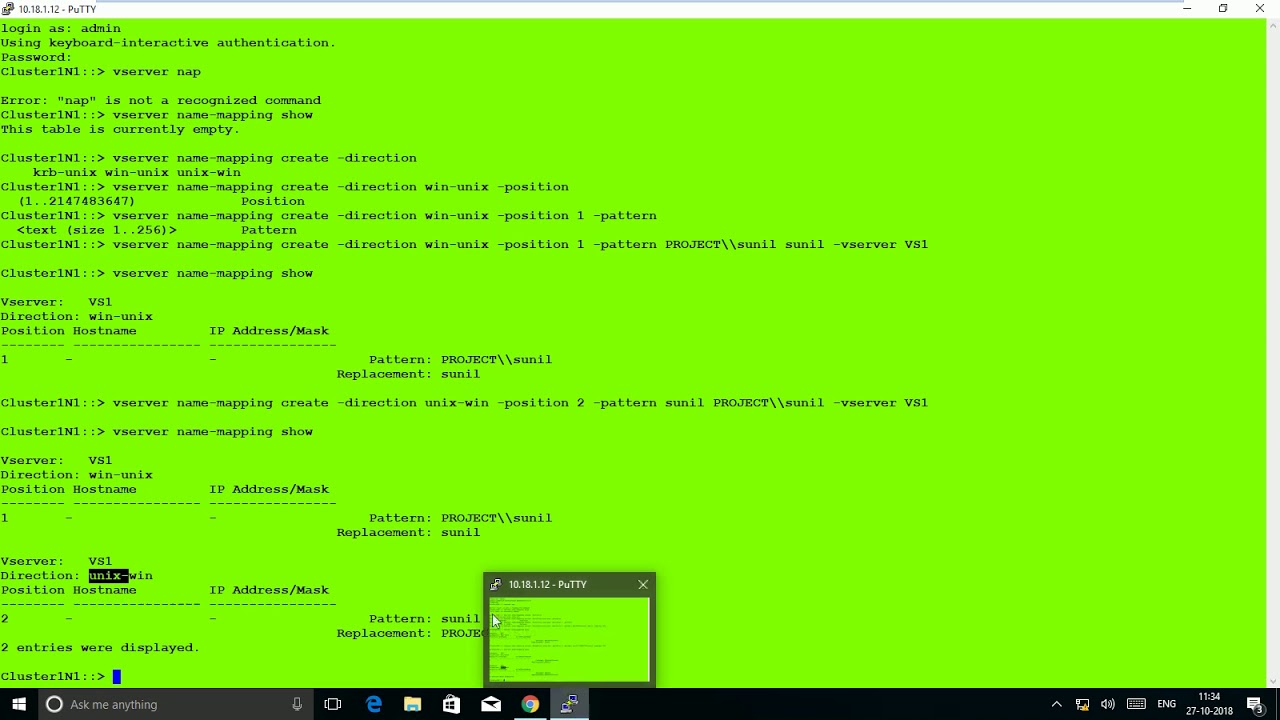This screenshot has height=720, width=1280.
Task: Select the 10.18.1.12 PuTTY preview thumbnail
Action: click(x=569, y=640)
